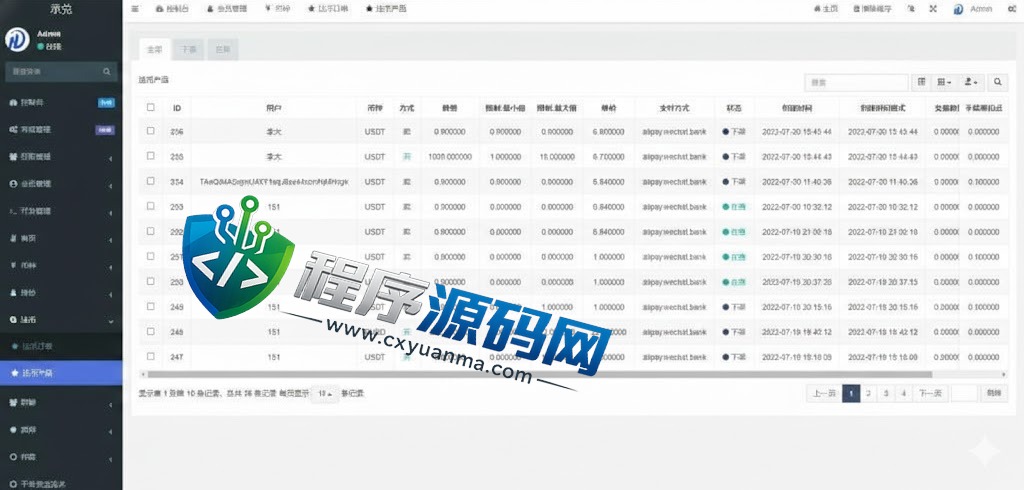1024x490 pixels.
Task: Check the checkbox for the 1000.000000 amount row
Action: [x=151, y=155]
